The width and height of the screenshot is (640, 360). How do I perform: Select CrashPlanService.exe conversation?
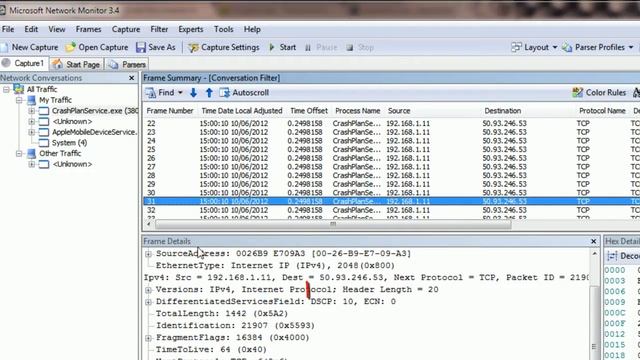tap(95, 111)
